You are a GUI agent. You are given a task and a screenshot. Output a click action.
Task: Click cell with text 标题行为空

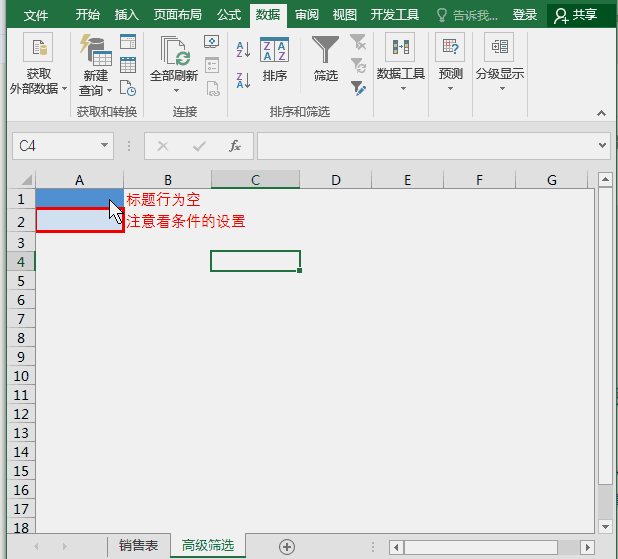168,199
